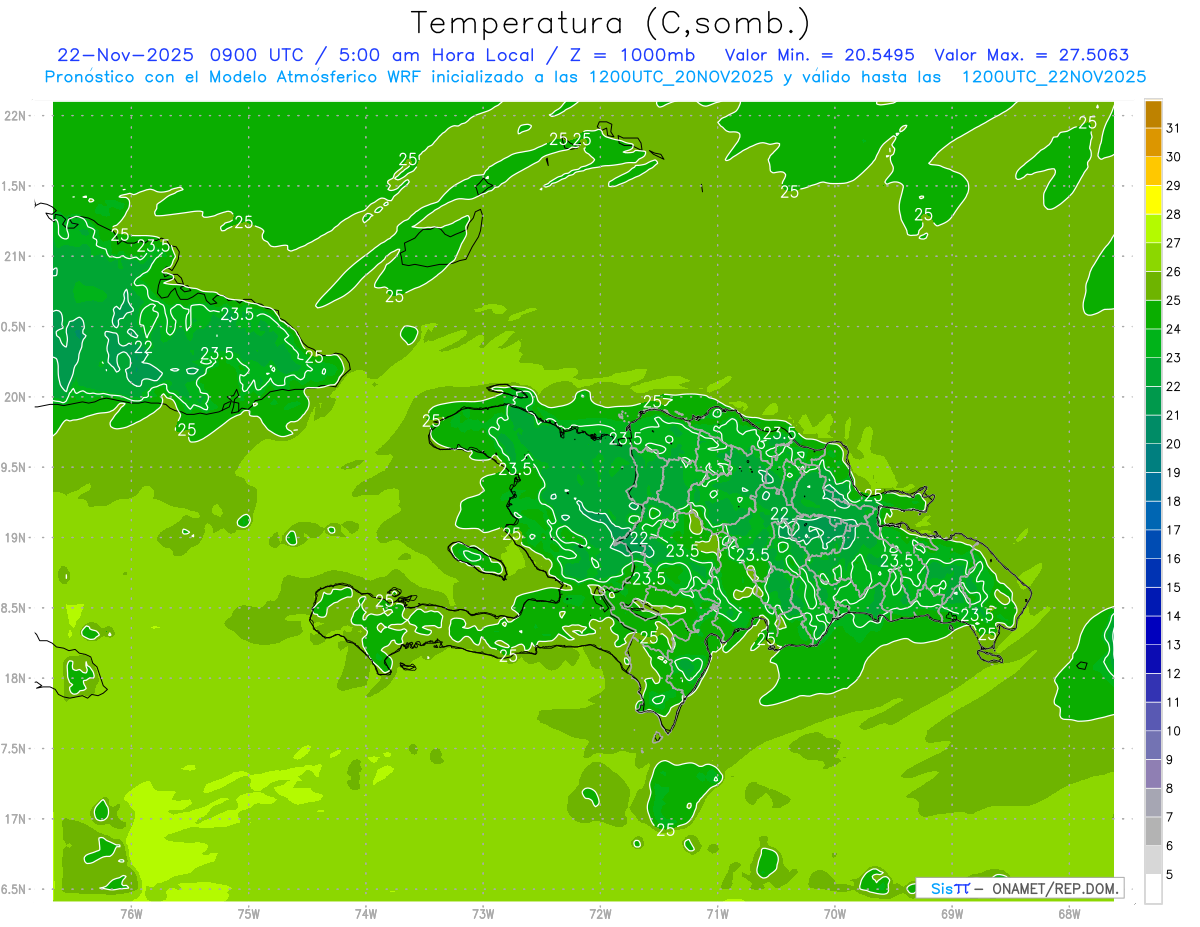The height and width of the screenshot is (927, 1200).
Task: Click the colorbar label "5"
Action: click(x=1170, y=875)
